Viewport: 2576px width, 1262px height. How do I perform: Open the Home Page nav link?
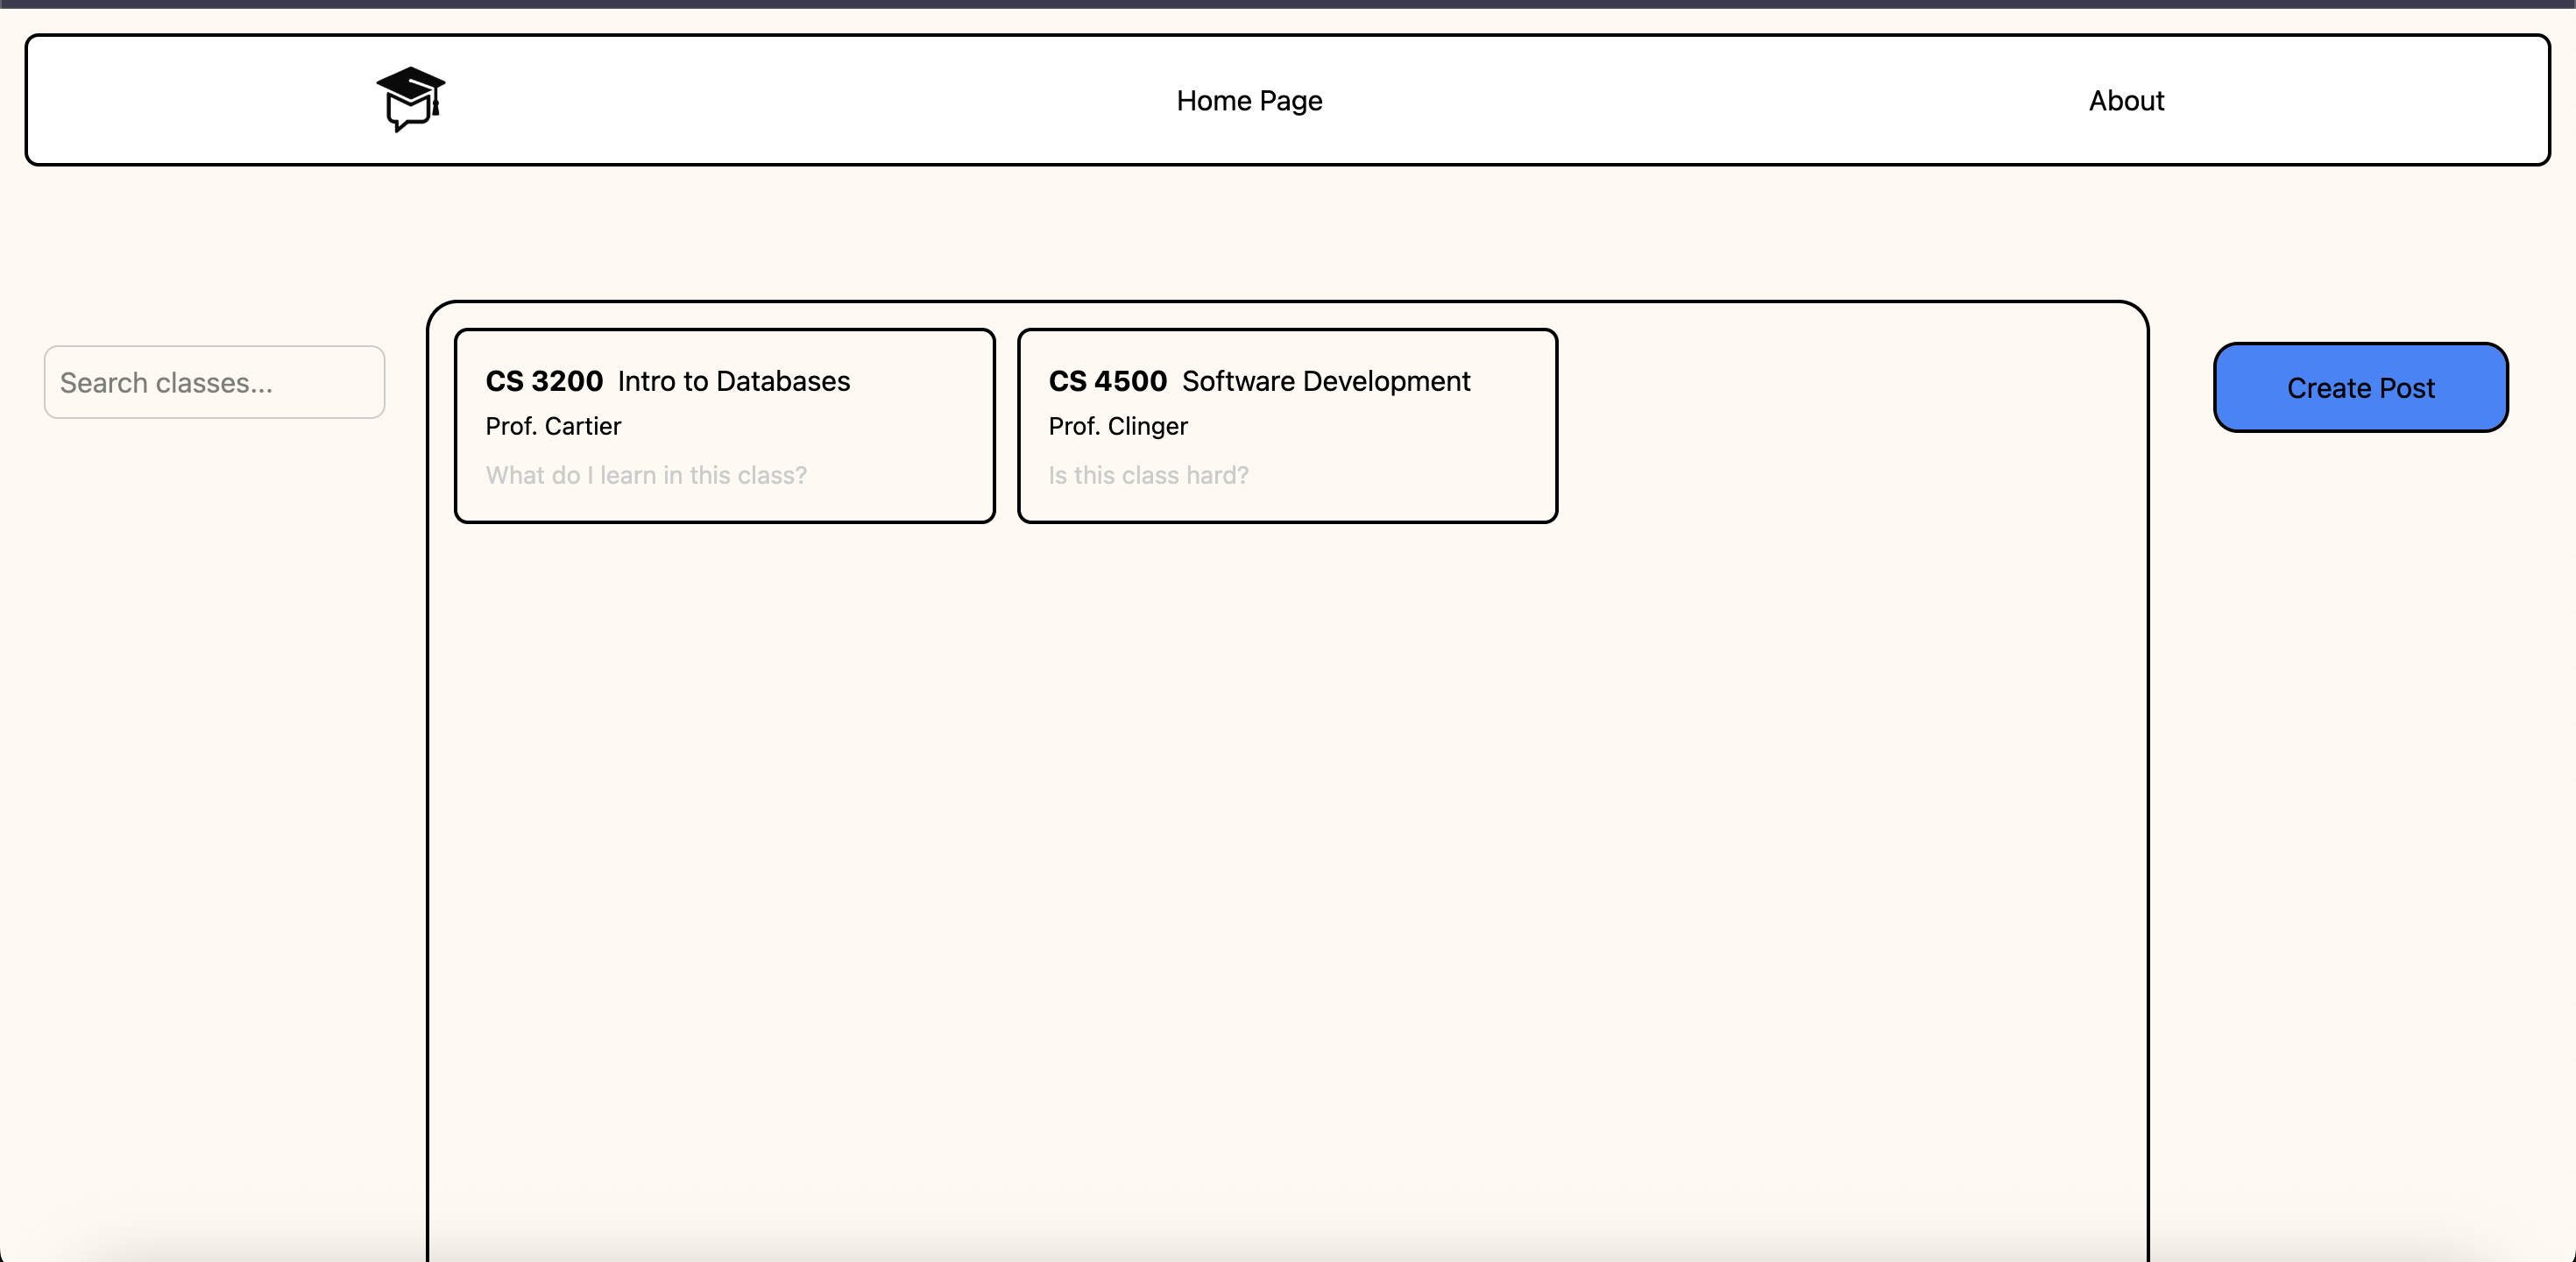point(1249,101)
